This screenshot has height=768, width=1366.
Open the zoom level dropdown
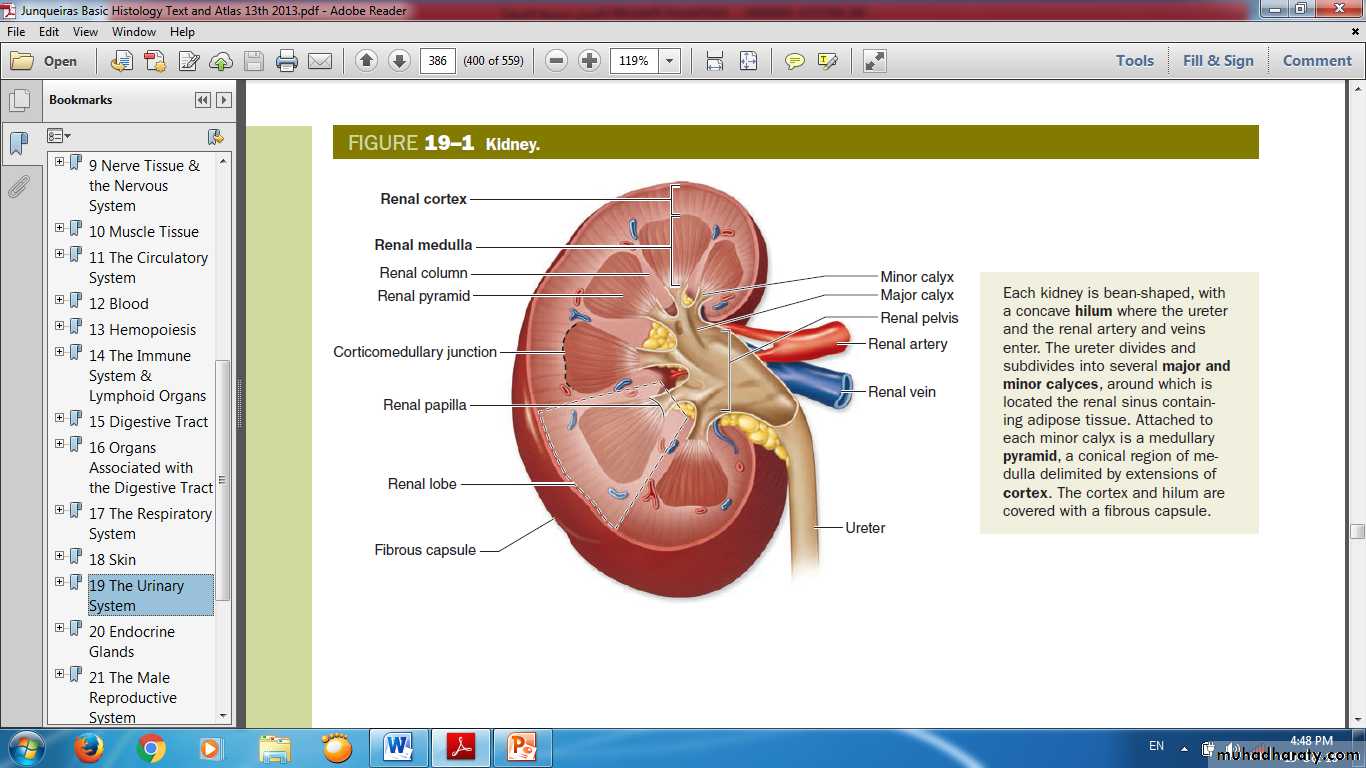[670, 61]
